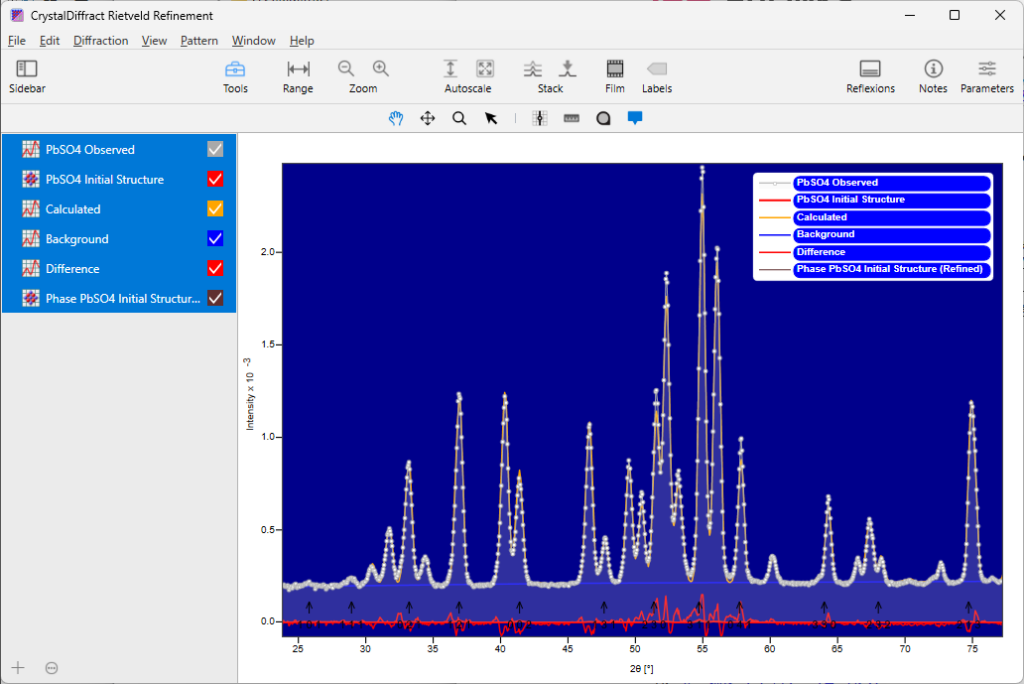Click Calculated entry in graph legend

[x=821, y=217]
